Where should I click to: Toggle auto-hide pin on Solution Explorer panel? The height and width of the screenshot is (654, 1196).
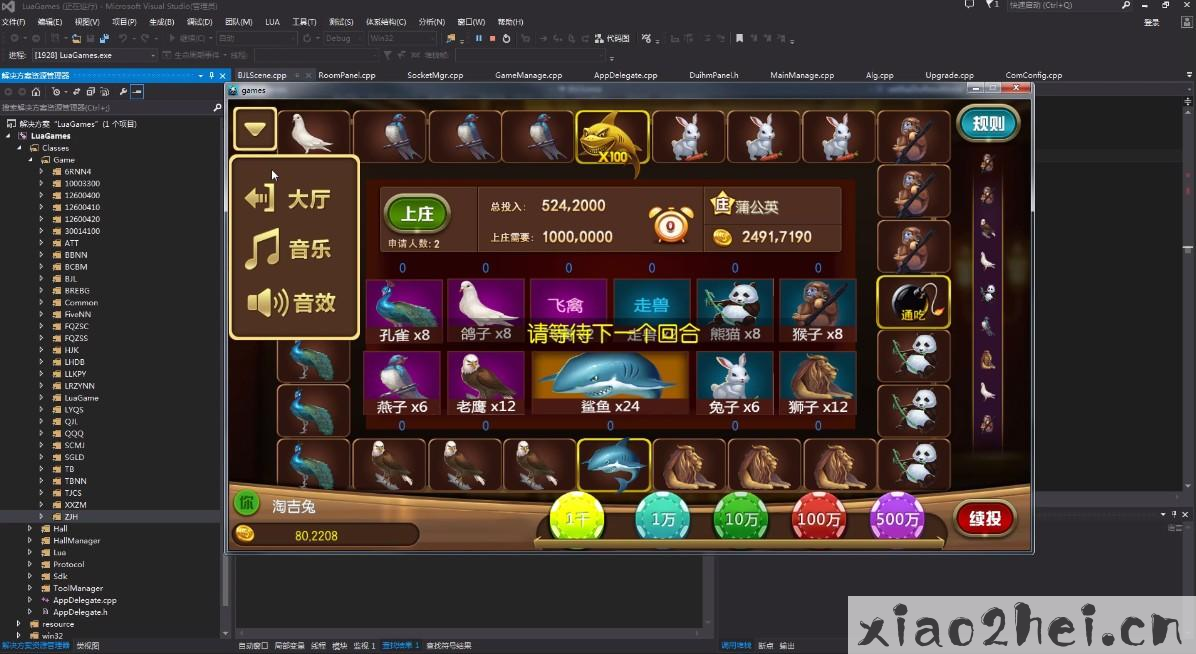coord(211,76)
